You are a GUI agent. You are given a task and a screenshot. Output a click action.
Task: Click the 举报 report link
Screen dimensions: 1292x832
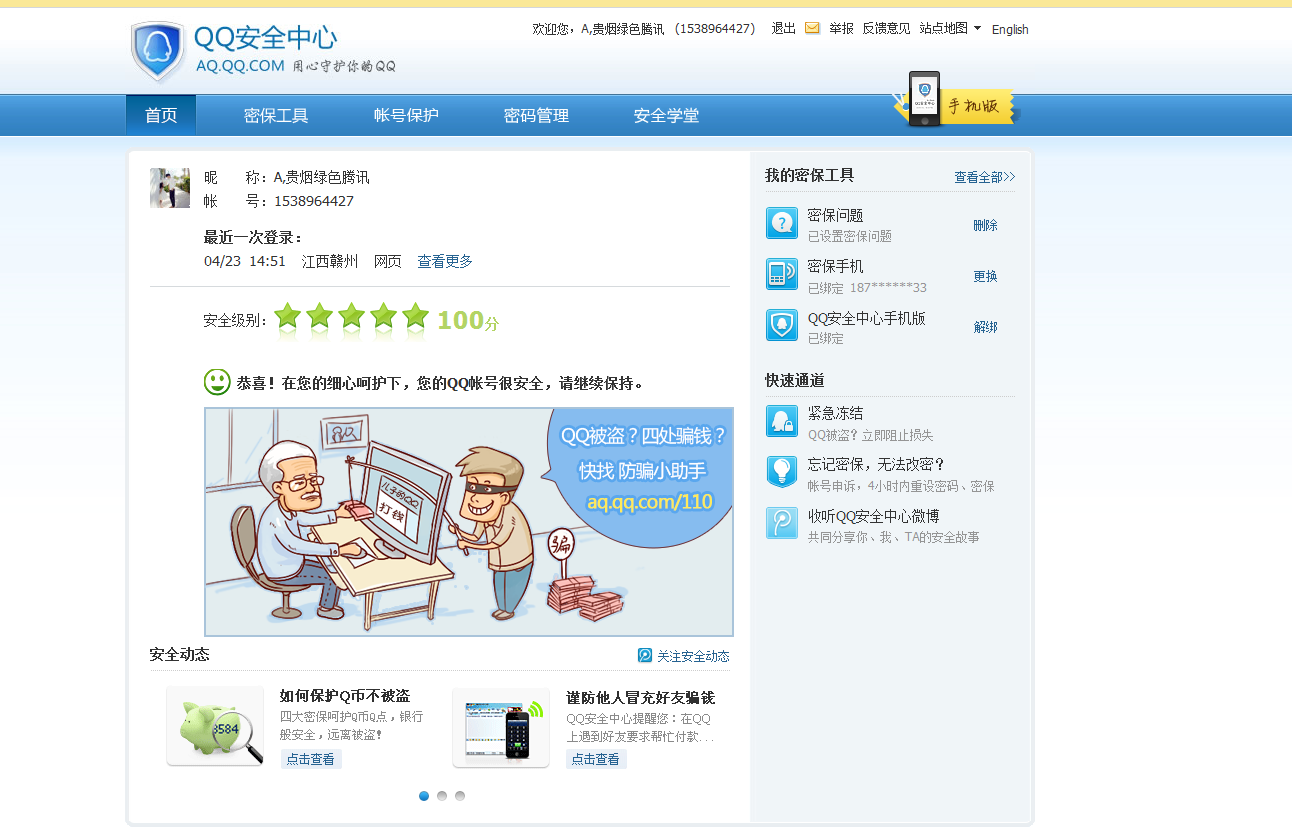click(x=841, y=28)
